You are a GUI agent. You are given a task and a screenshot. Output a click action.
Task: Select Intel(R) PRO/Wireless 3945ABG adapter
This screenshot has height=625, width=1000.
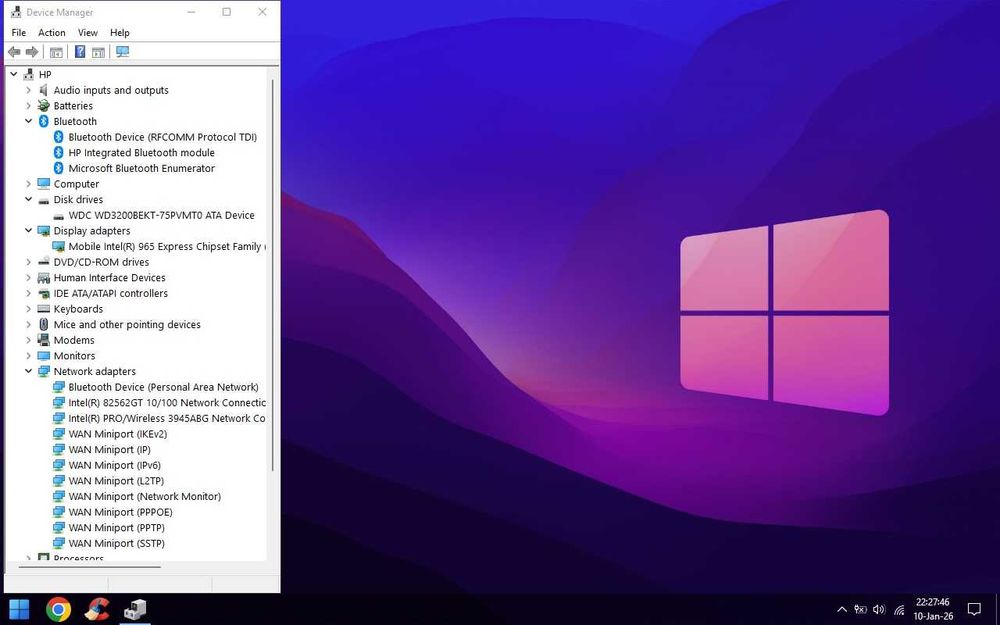coord(167,418)
